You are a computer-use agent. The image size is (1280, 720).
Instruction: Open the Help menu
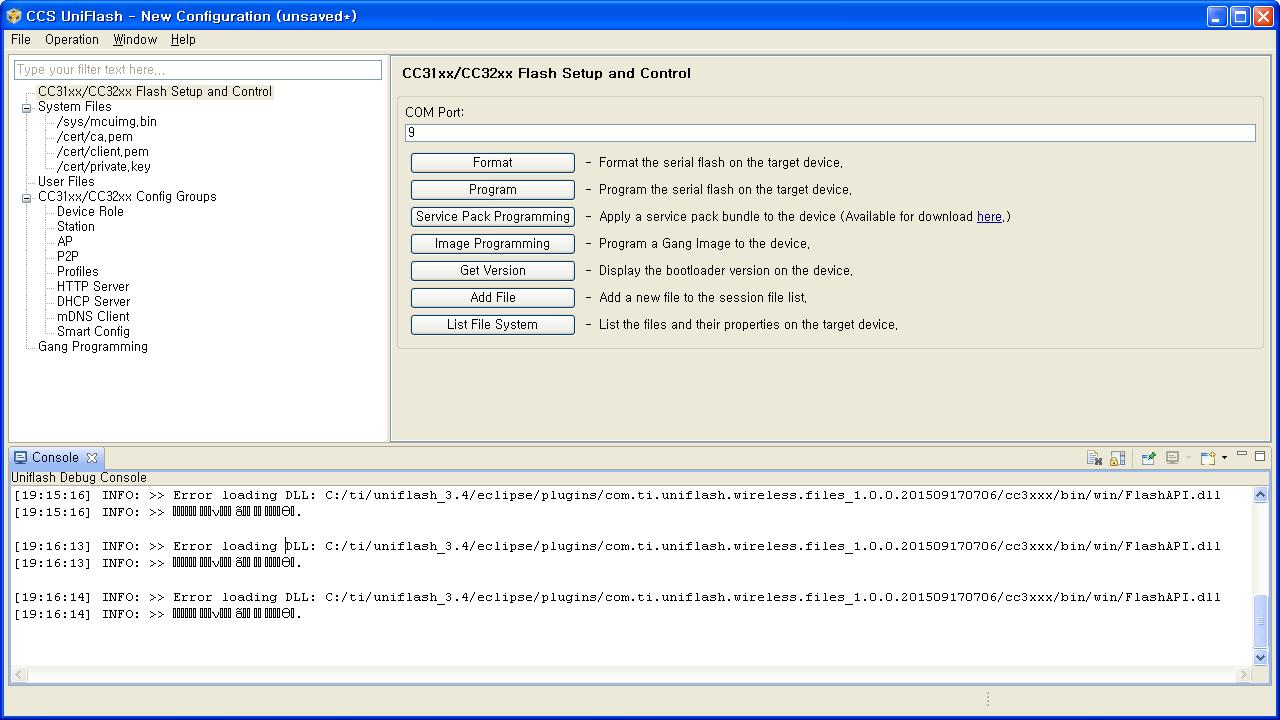point(183,40)
